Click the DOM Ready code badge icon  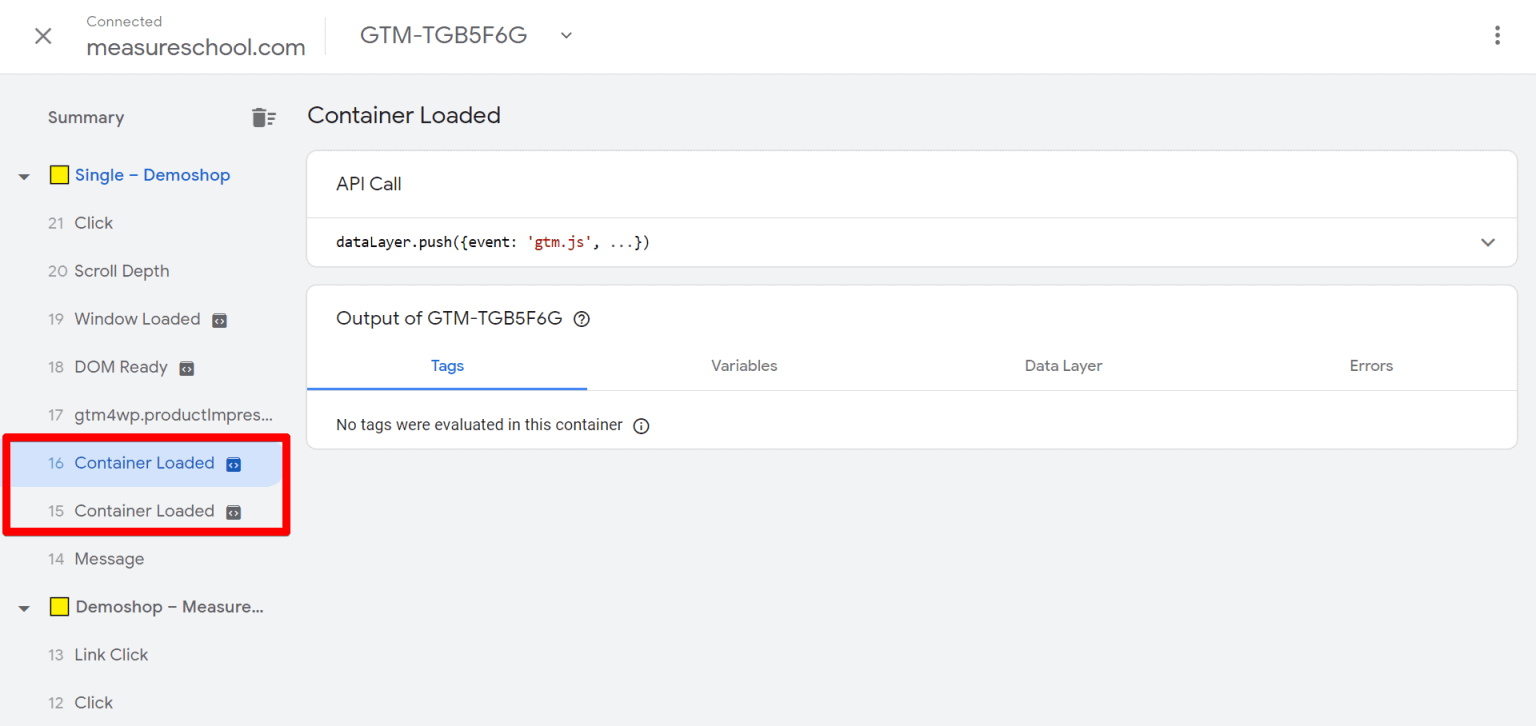(186, 368)
